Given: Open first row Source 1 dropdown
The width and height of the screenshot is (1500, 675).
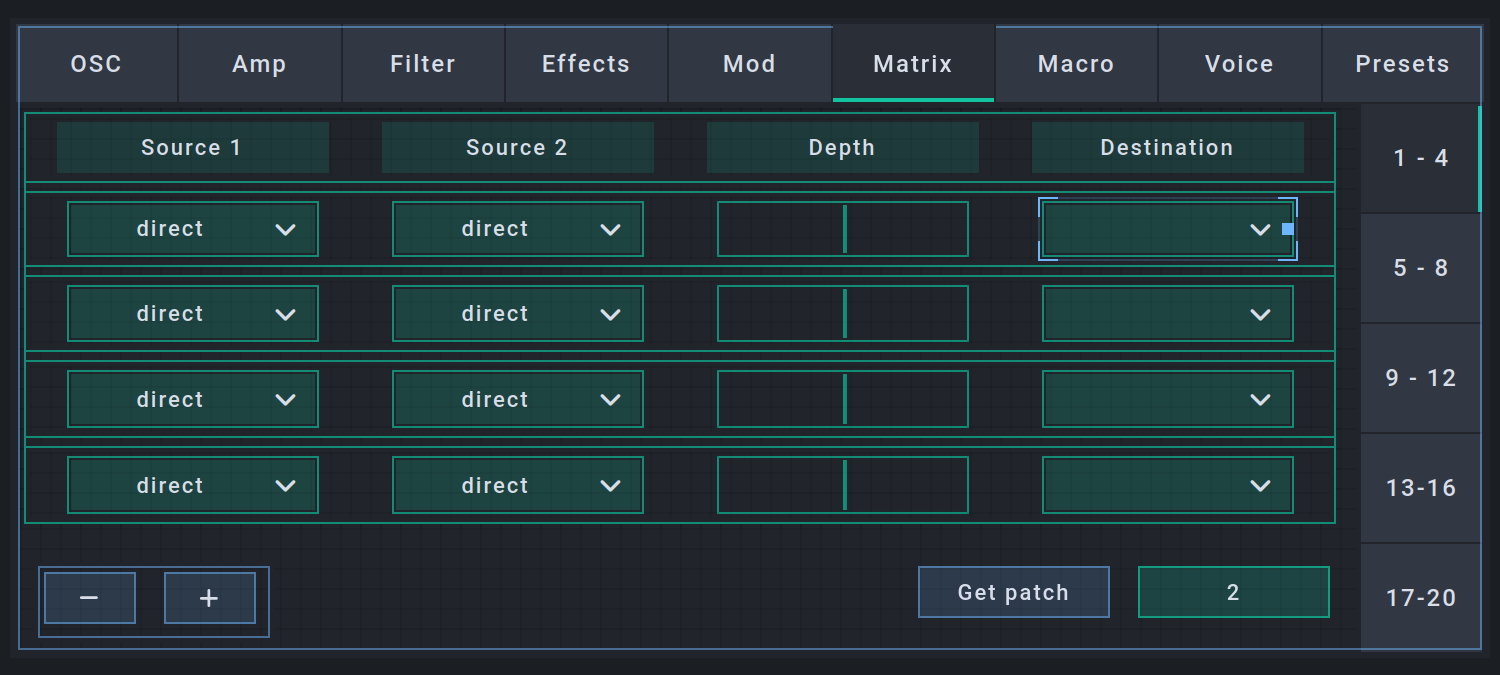Looking at the screenshot, I should 193,229.
